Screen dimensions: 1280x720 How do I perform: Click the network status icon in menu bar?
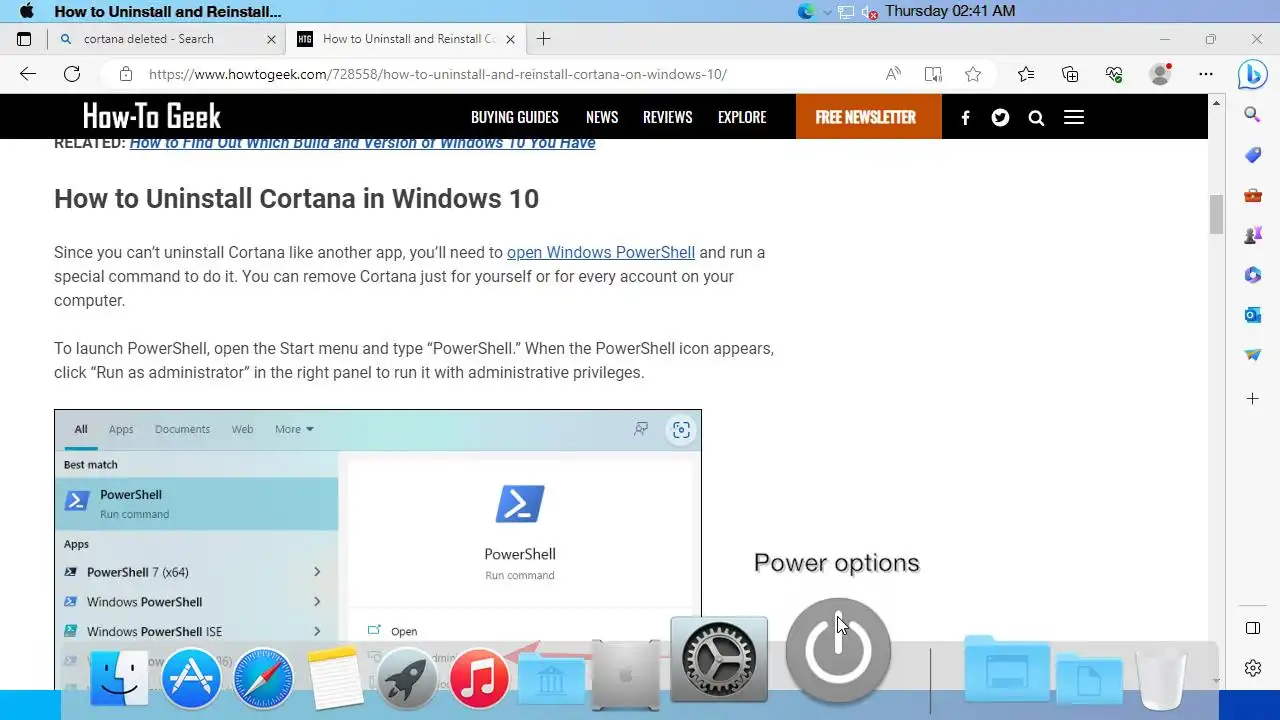847,12
